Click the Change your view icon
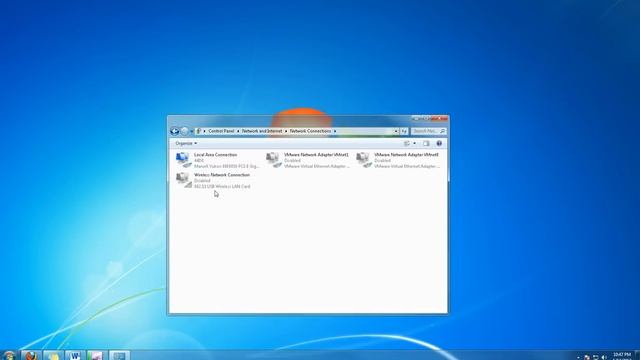The image size is (640, 360). point(407,143)
